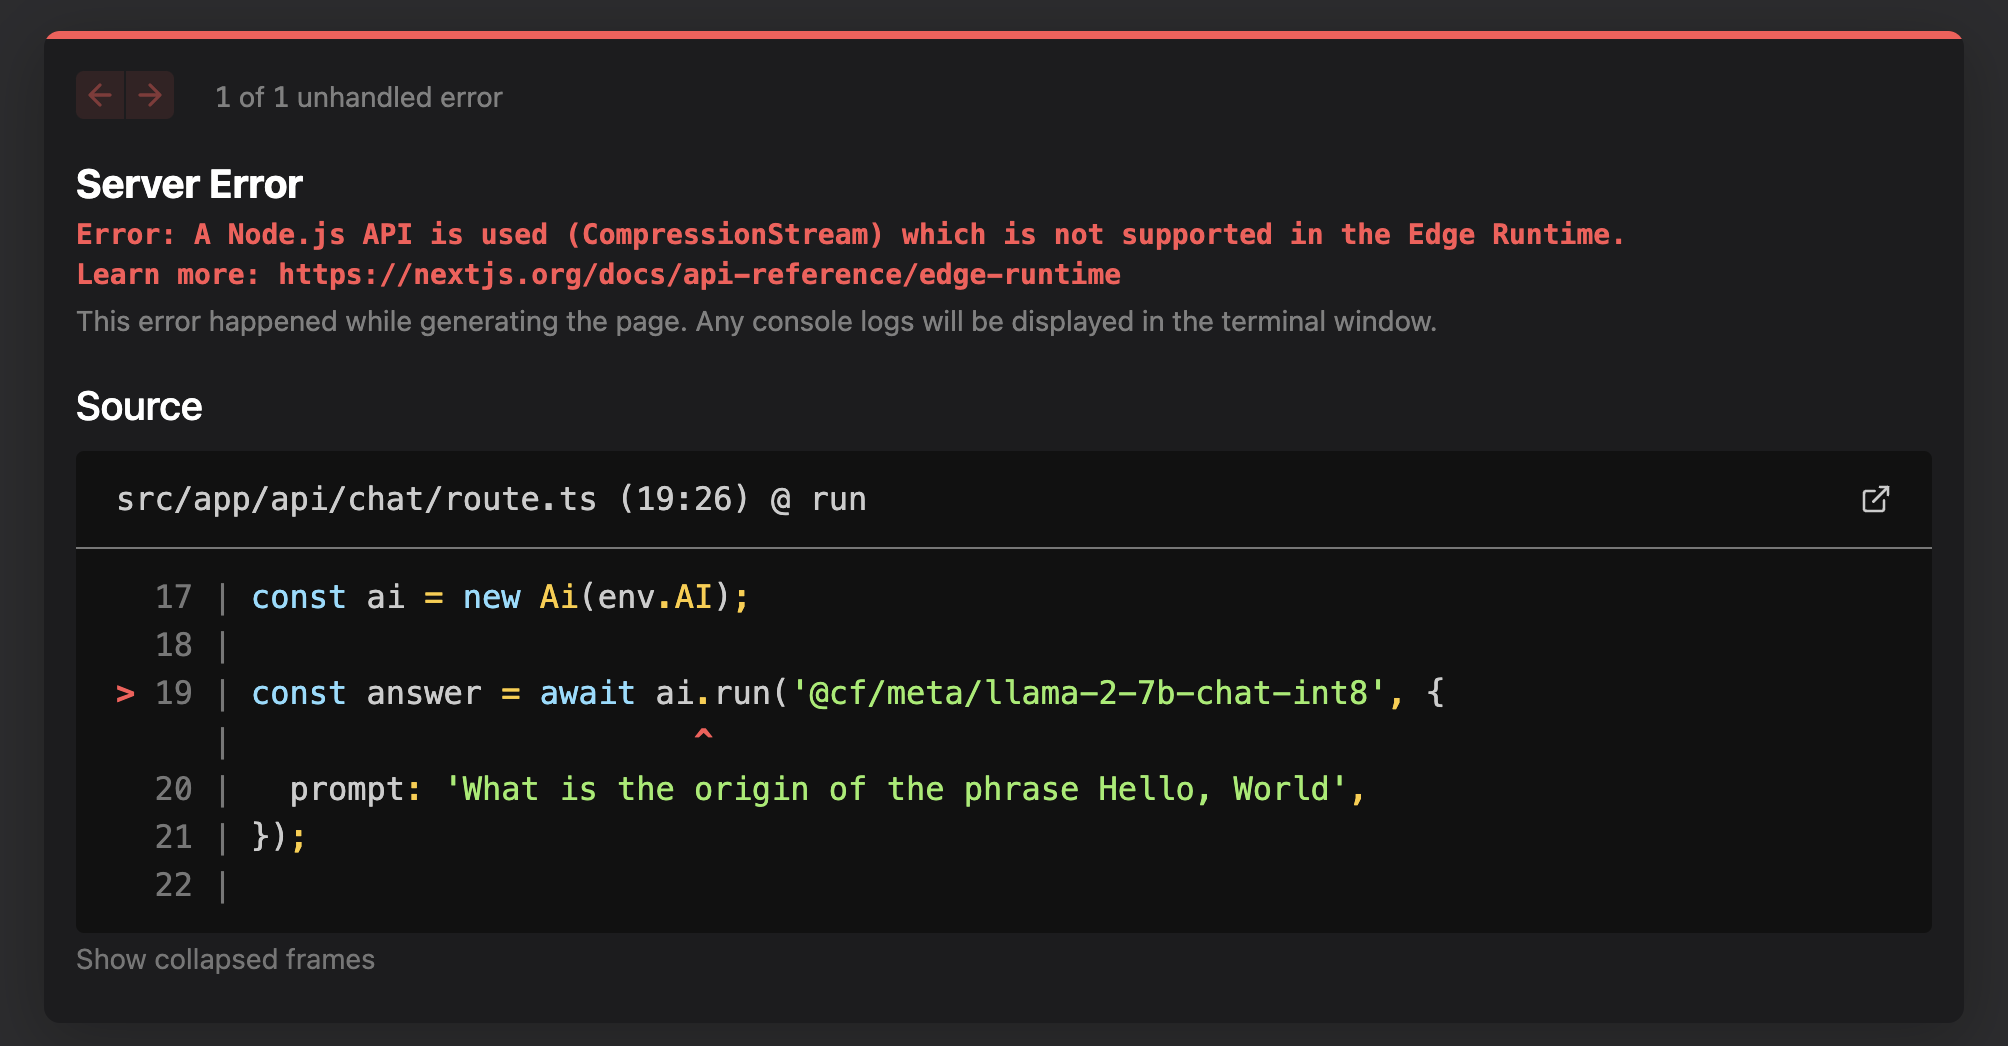2008x1046 pixels.
Task: Open route.ts in editor via external link icon
Action: (x=1874, y=499)
